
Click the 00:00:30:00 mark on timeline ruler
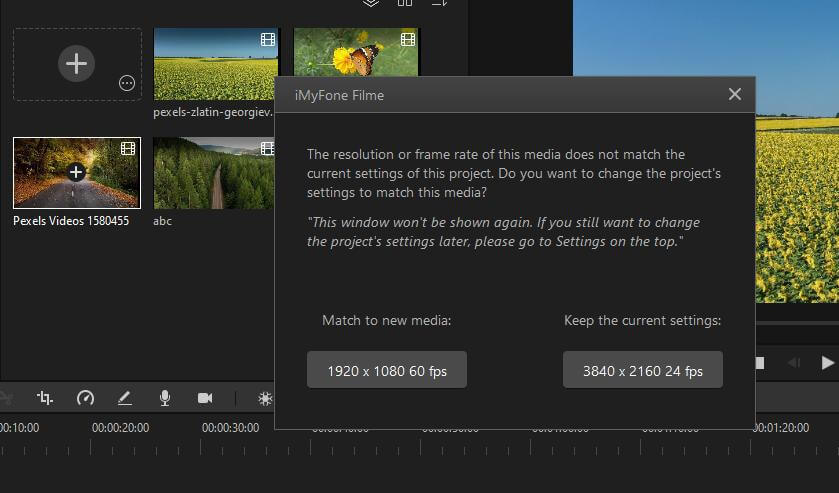coord(230,428)
